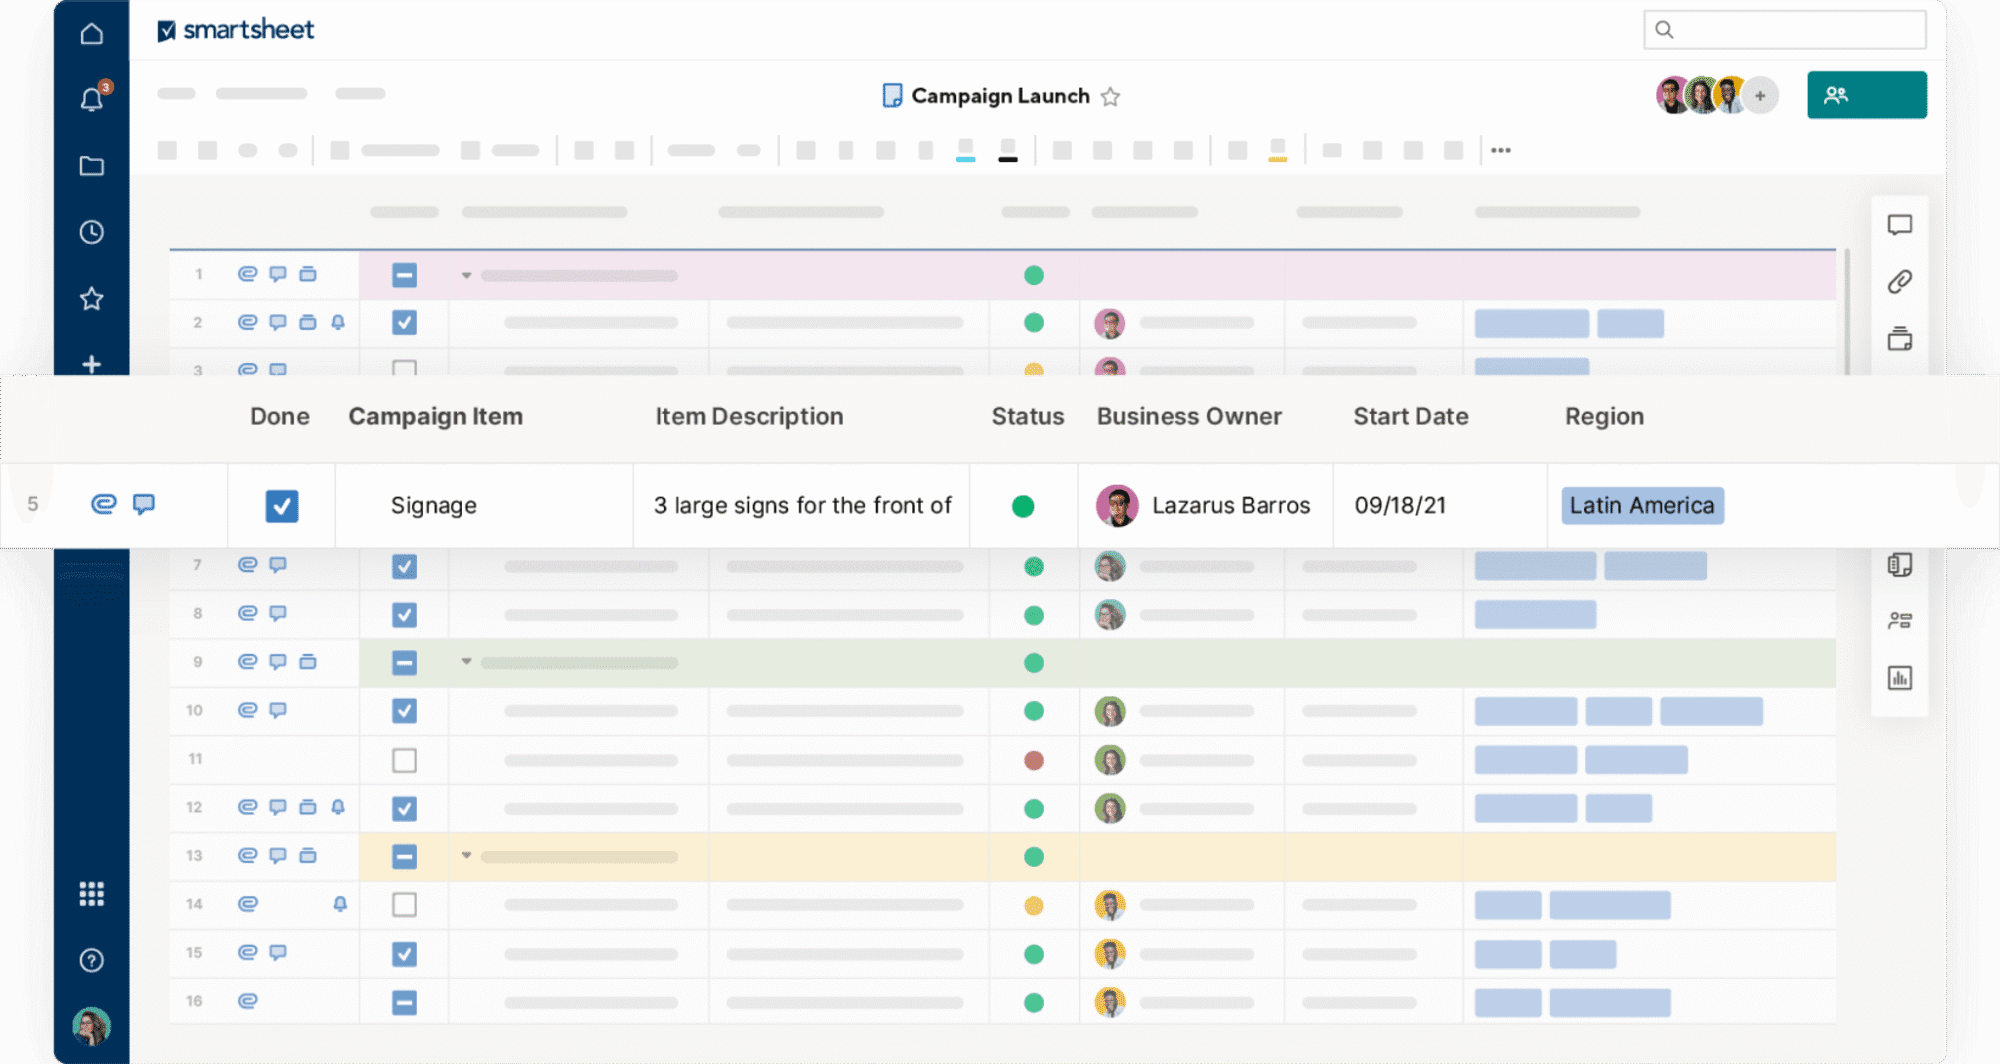Click the Latin America region tag
2000x1064 pixels.
pos(1641,506)
